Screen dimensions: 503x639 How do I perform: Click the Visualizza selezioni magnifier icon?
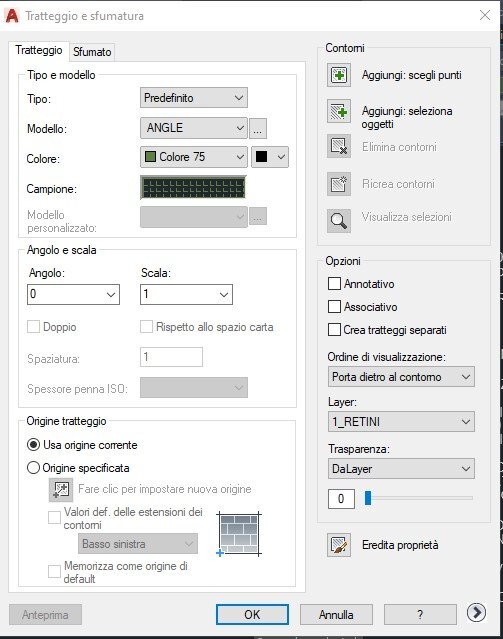click(x=339, y=221)
